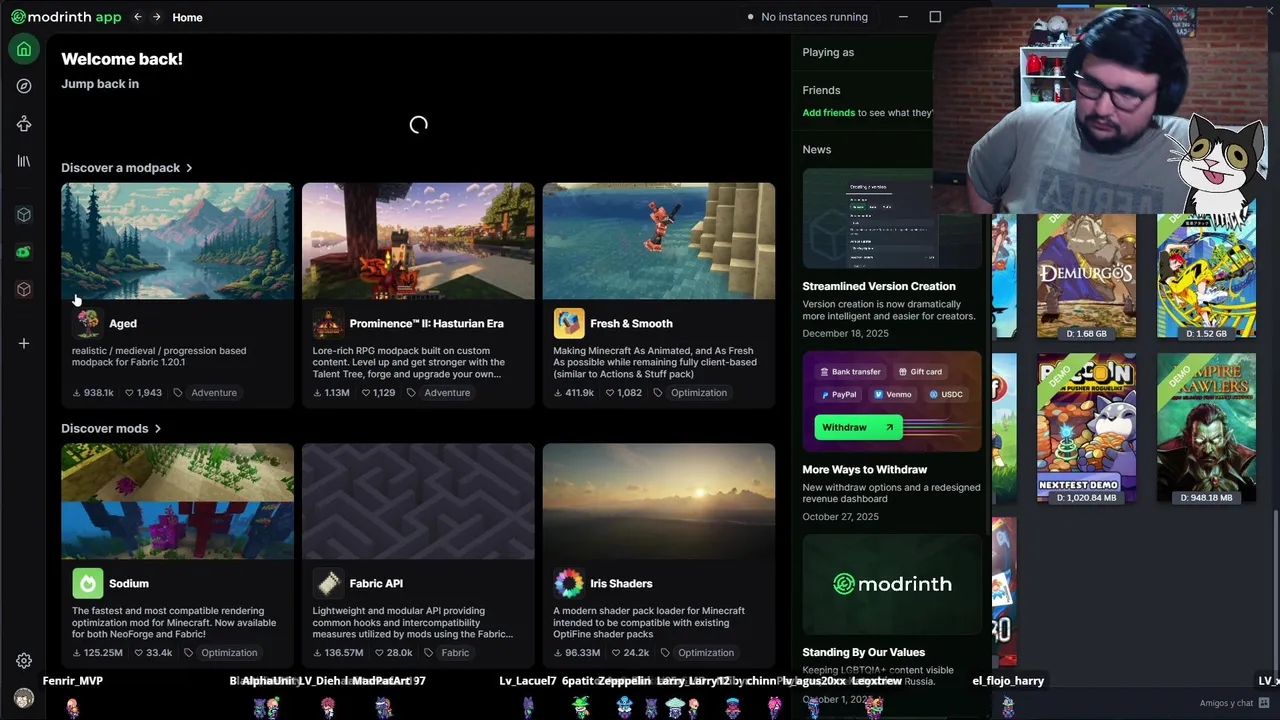Open the Aged modpack title

123,323
